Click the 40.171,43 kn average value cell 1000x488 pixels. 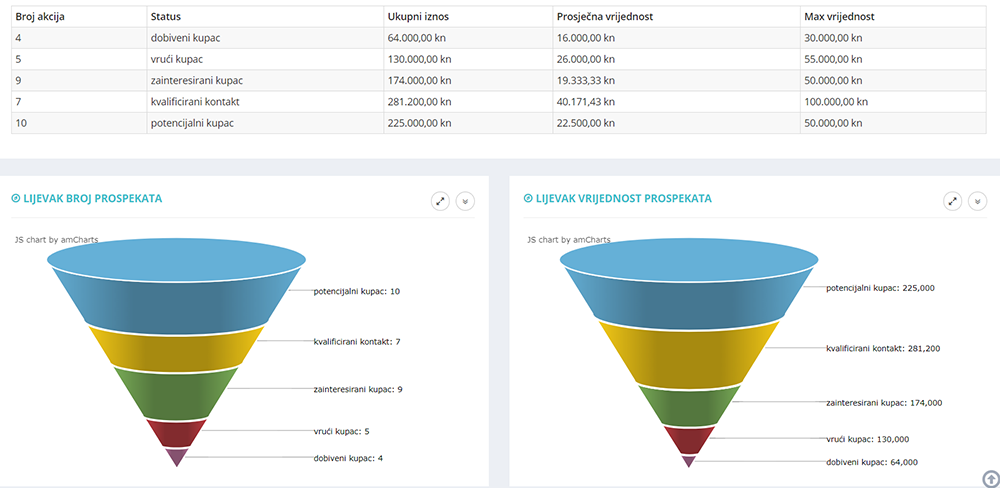[677, 101]
